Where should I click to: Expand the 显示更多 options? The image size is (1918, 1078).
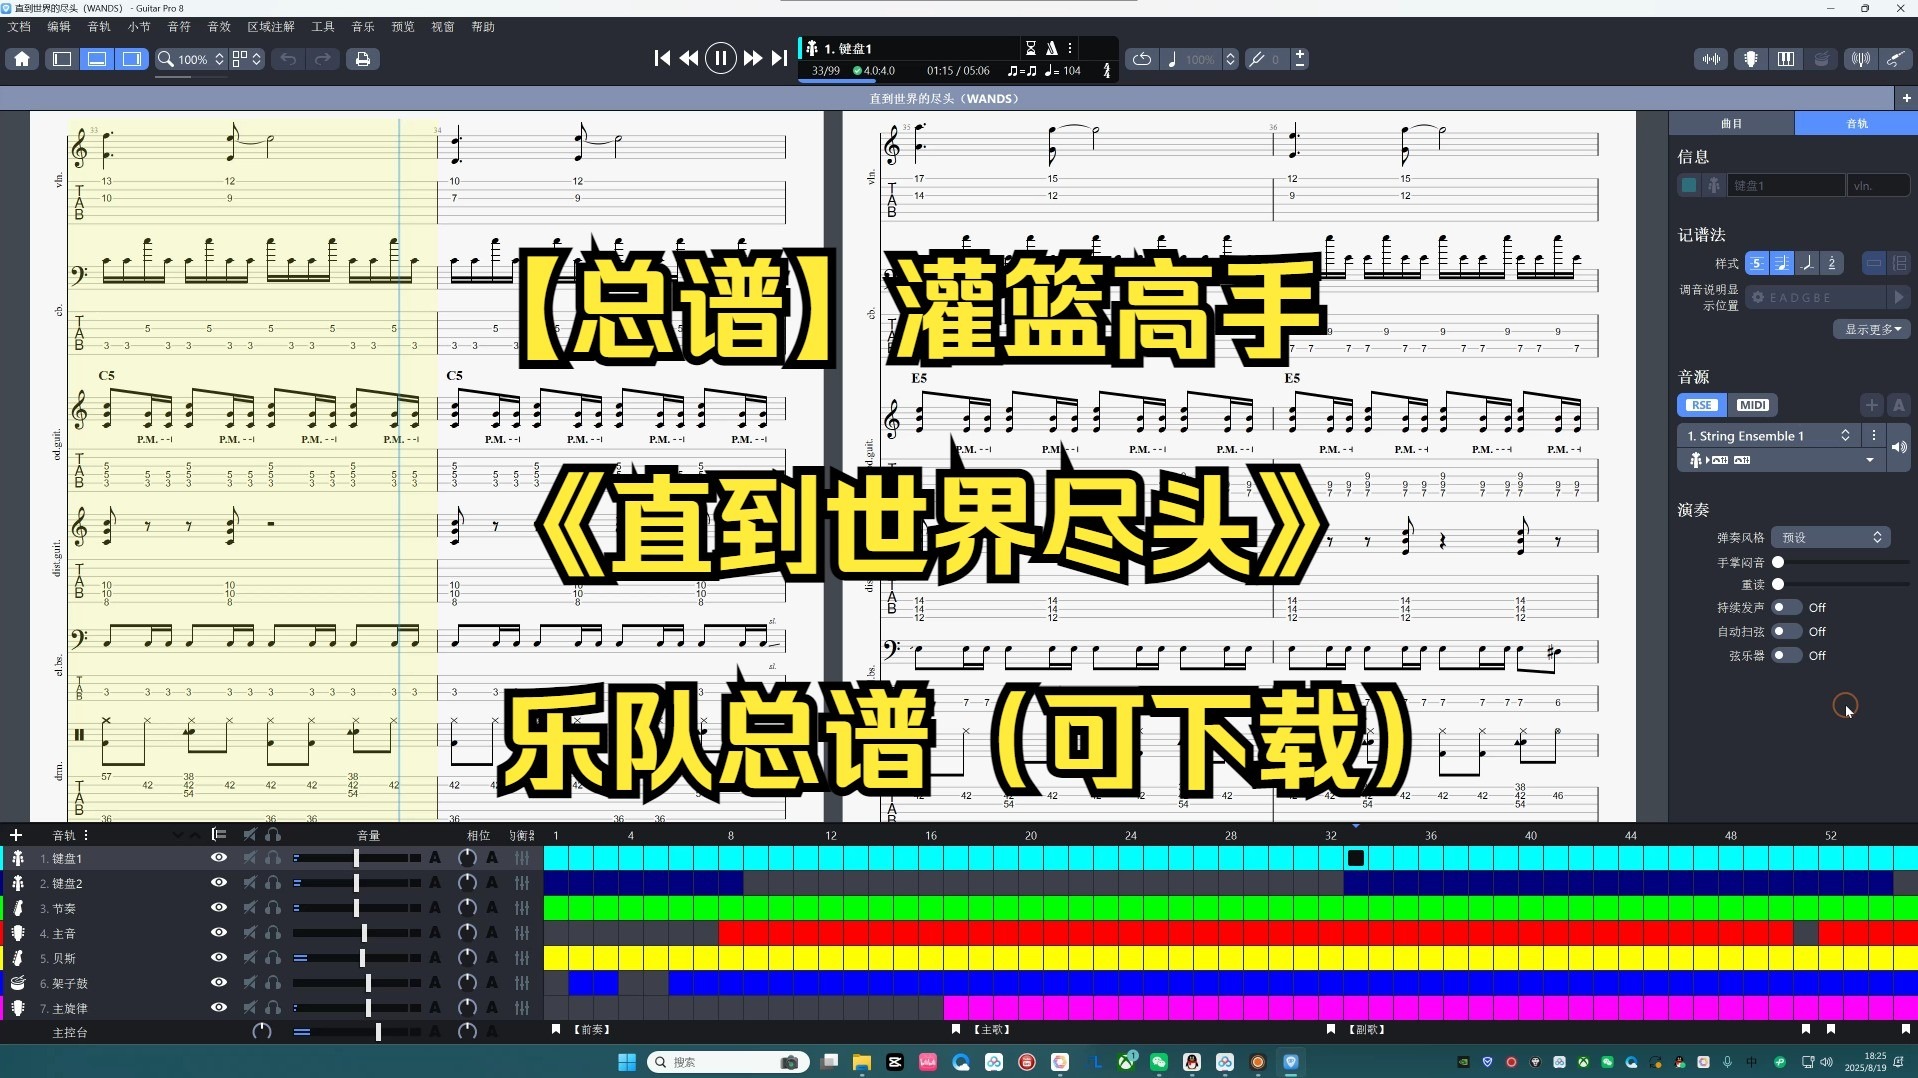[1872, 329]
